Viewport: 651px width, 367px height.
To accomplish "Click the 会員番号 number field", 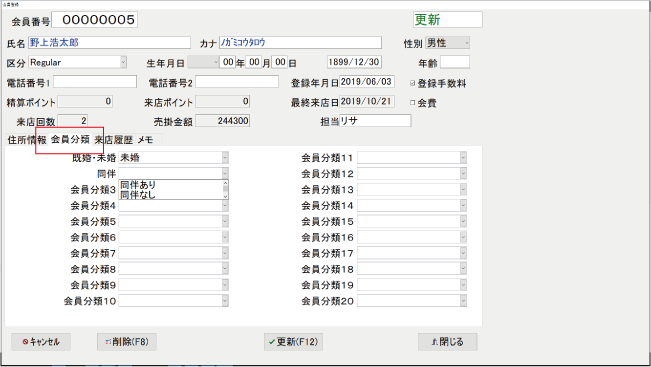I will pyautogui.click(x=95, y=20).
